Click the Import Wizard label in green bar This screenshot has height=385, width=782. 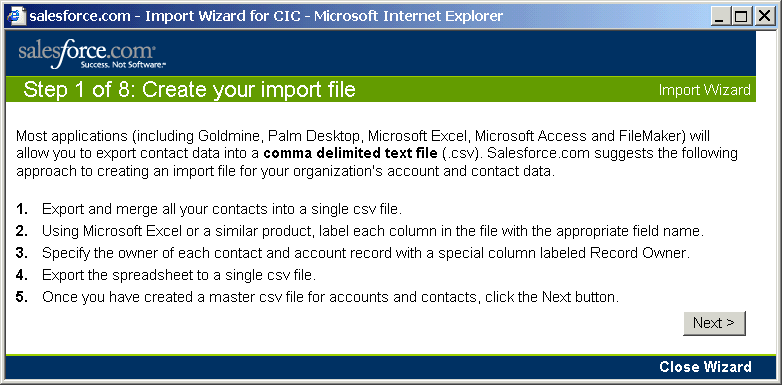point(704,90)
